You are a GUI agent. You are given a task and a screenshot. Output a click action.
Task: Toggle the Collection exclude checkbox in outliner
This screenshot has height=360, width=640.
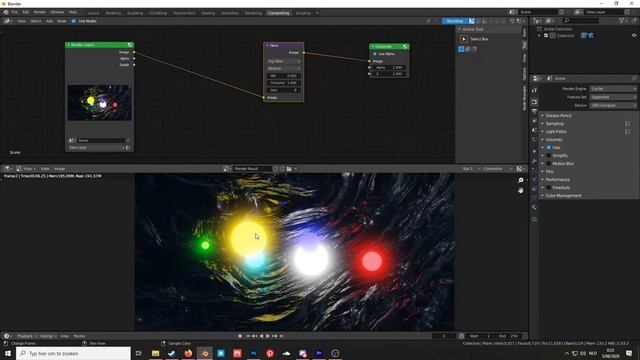click(x=546, y=36)
